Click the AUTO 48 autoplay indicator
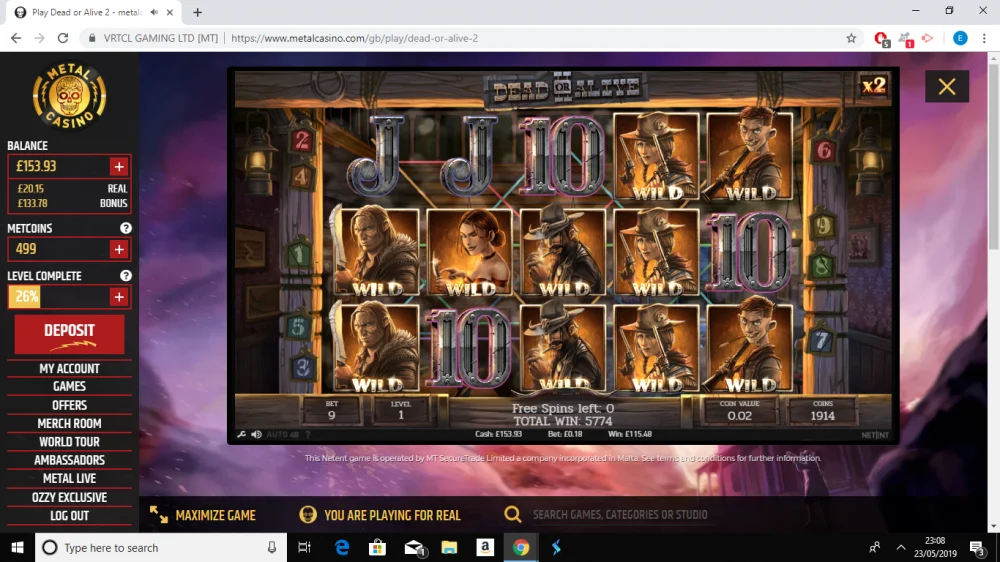This screenshot has width=1000, height=562. click(283, 434)
